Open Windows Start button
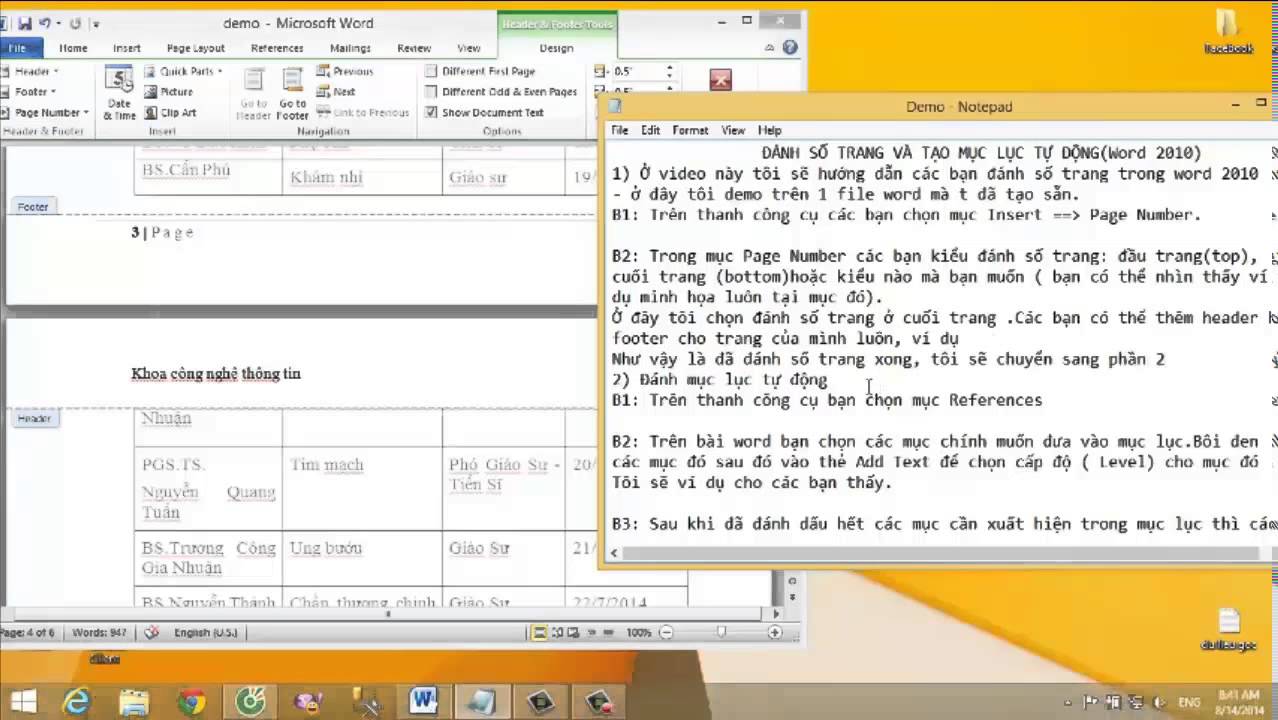 click(23, 701)
